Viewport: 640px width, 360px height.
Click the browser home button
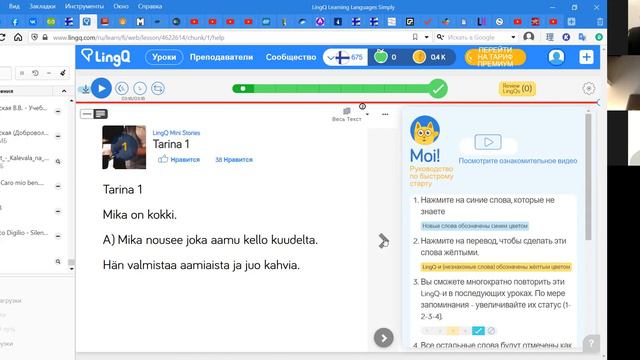pos(18,37)
